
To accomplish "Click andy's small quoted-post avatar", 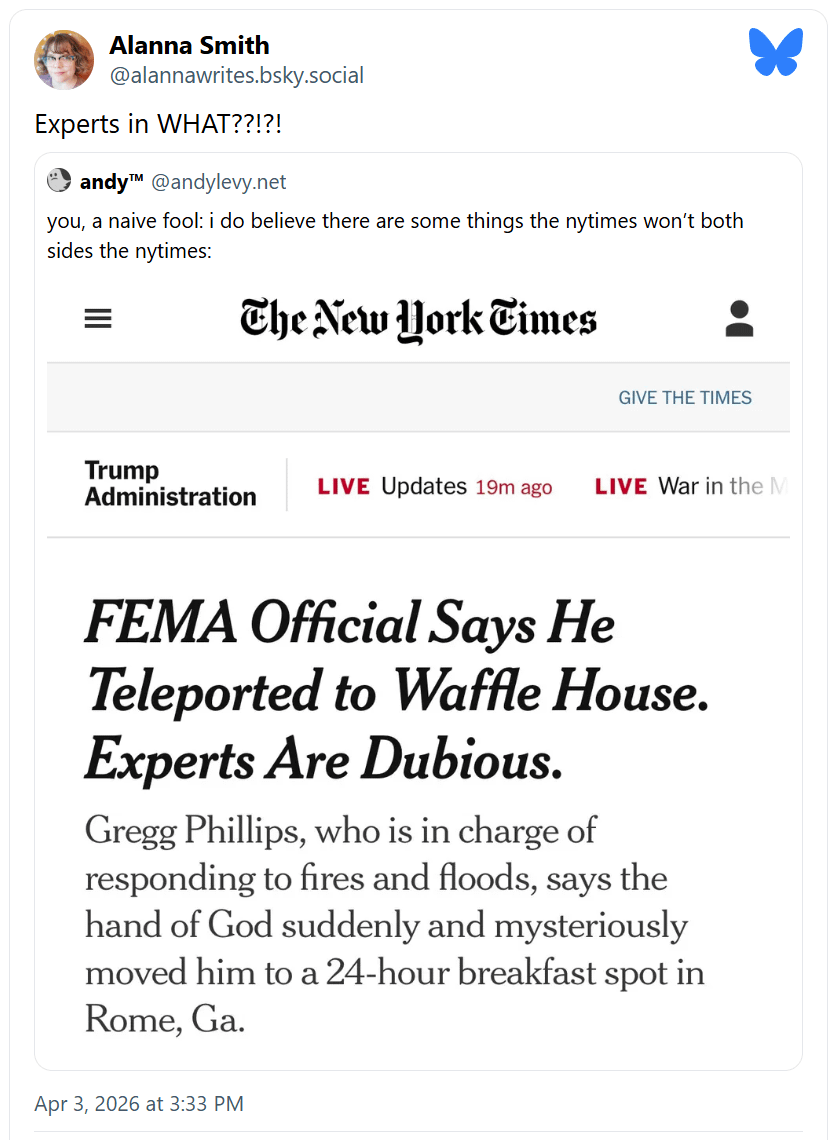I will pos(59,181).
